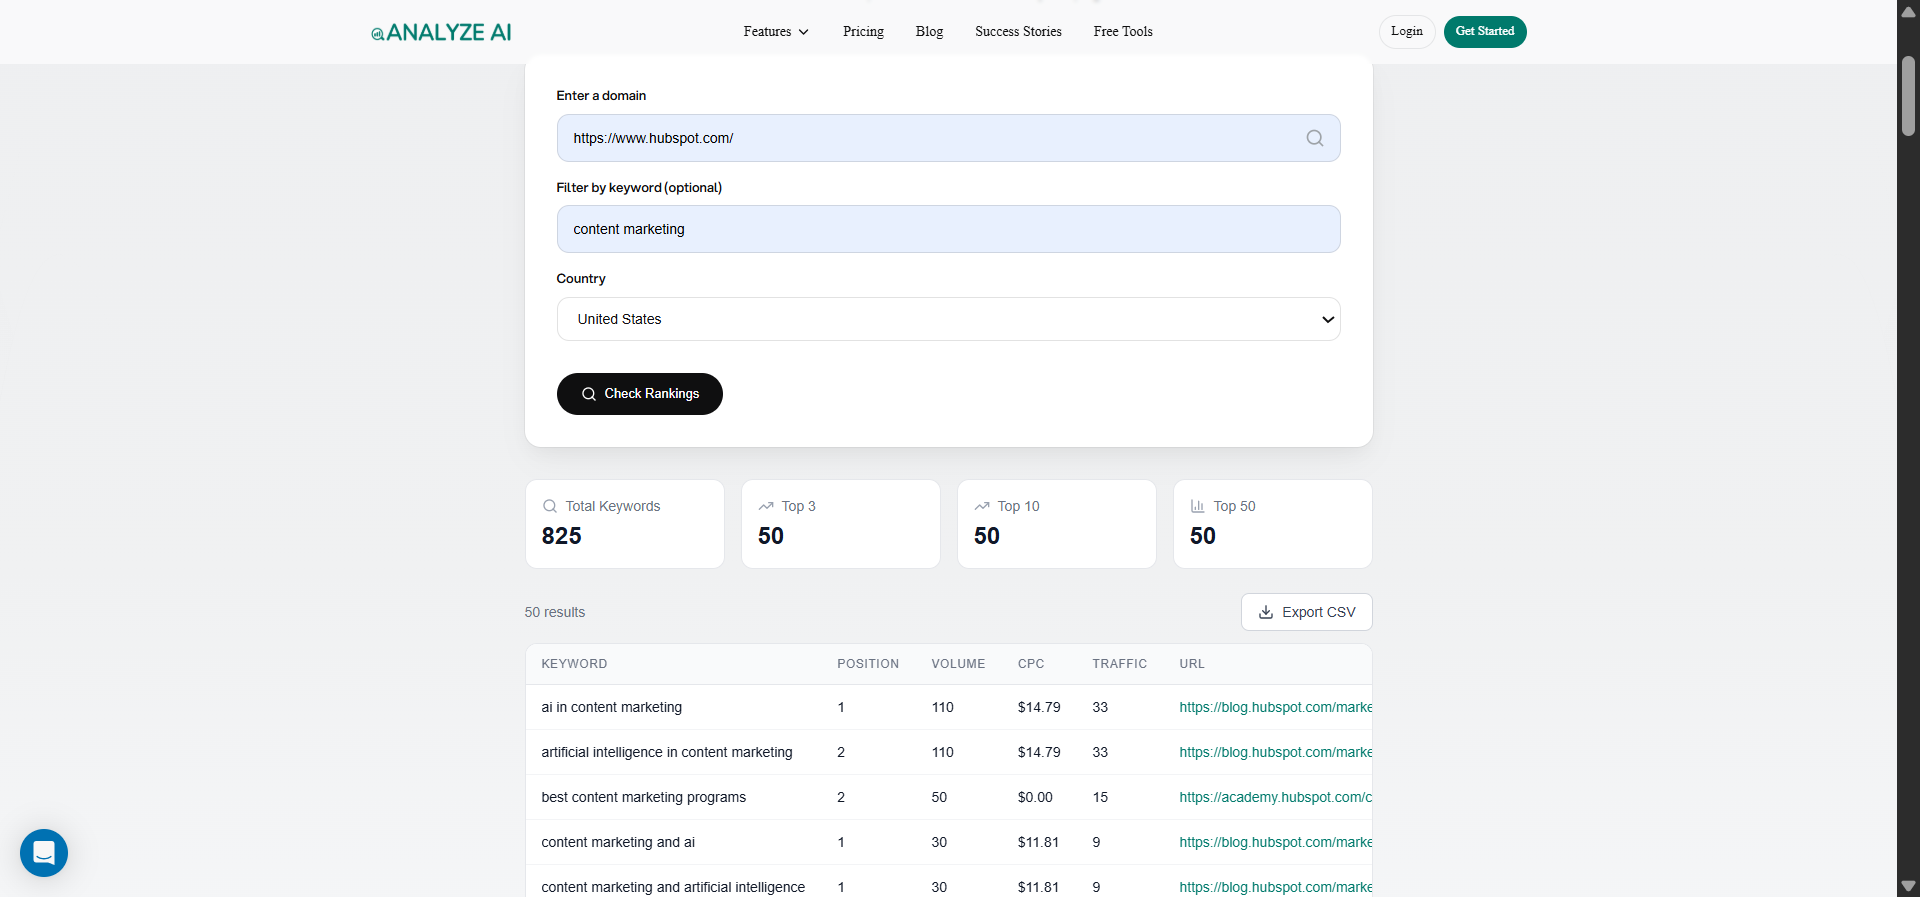Screen dimensions: 1920x897
Task: Click the POSITION column header
Action: point(868,664)
